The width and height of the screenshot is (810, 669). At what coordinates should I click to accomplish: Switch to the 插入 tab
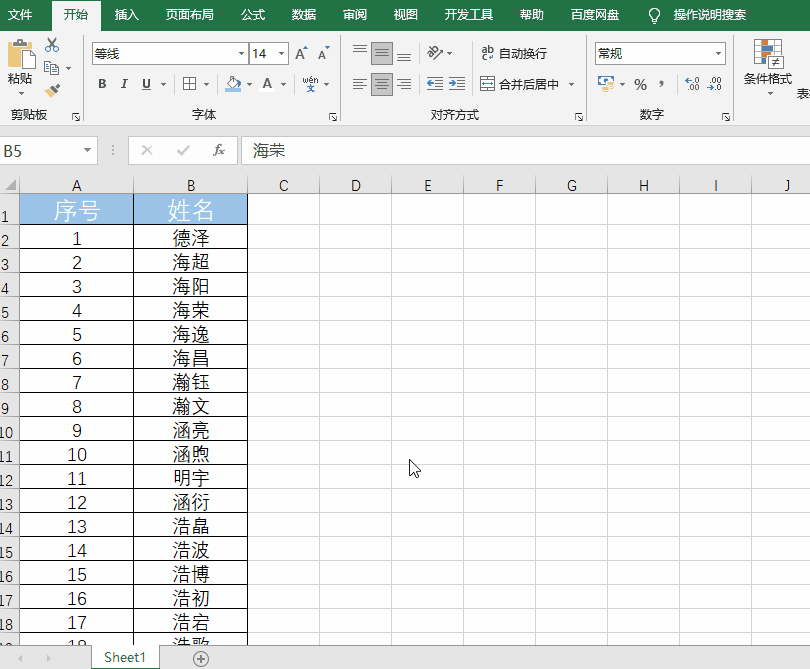click(x=127, y=14)
